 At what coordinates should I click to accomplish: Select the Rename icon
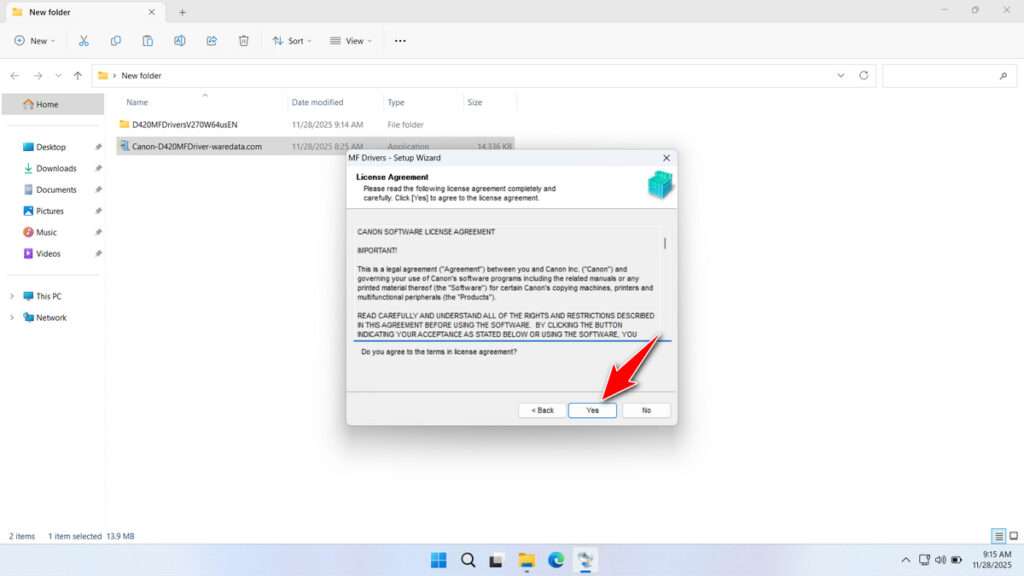tap(180, 40)
